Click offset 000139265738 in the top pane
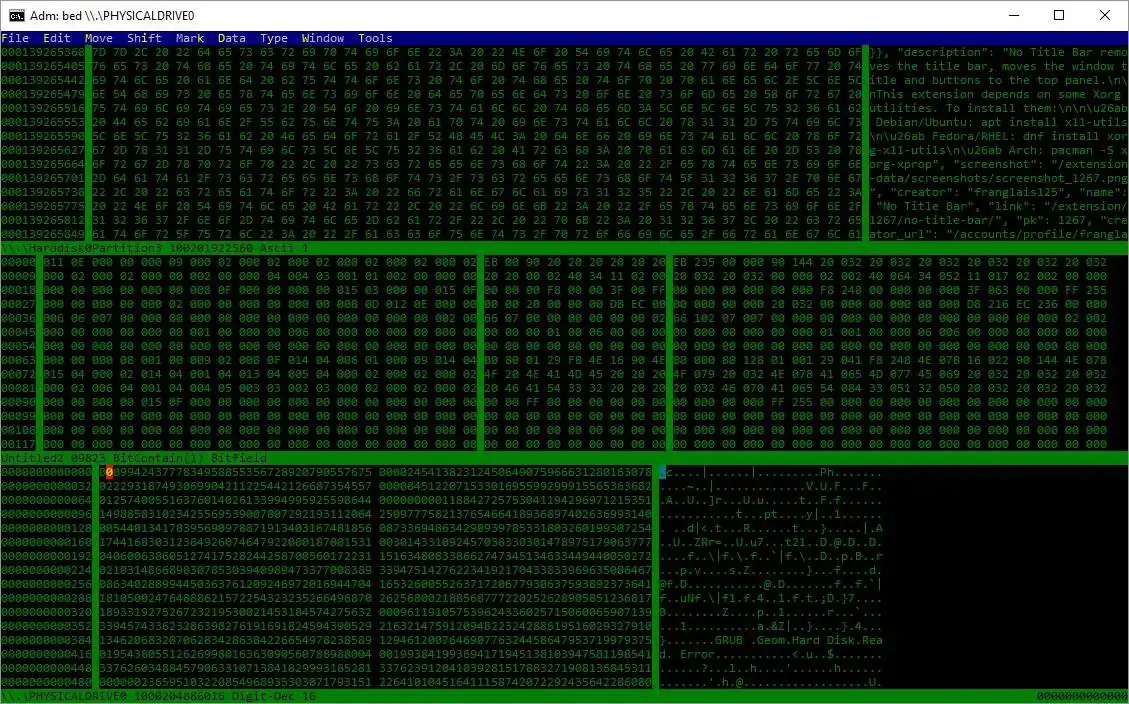 (x=43, y=192)
